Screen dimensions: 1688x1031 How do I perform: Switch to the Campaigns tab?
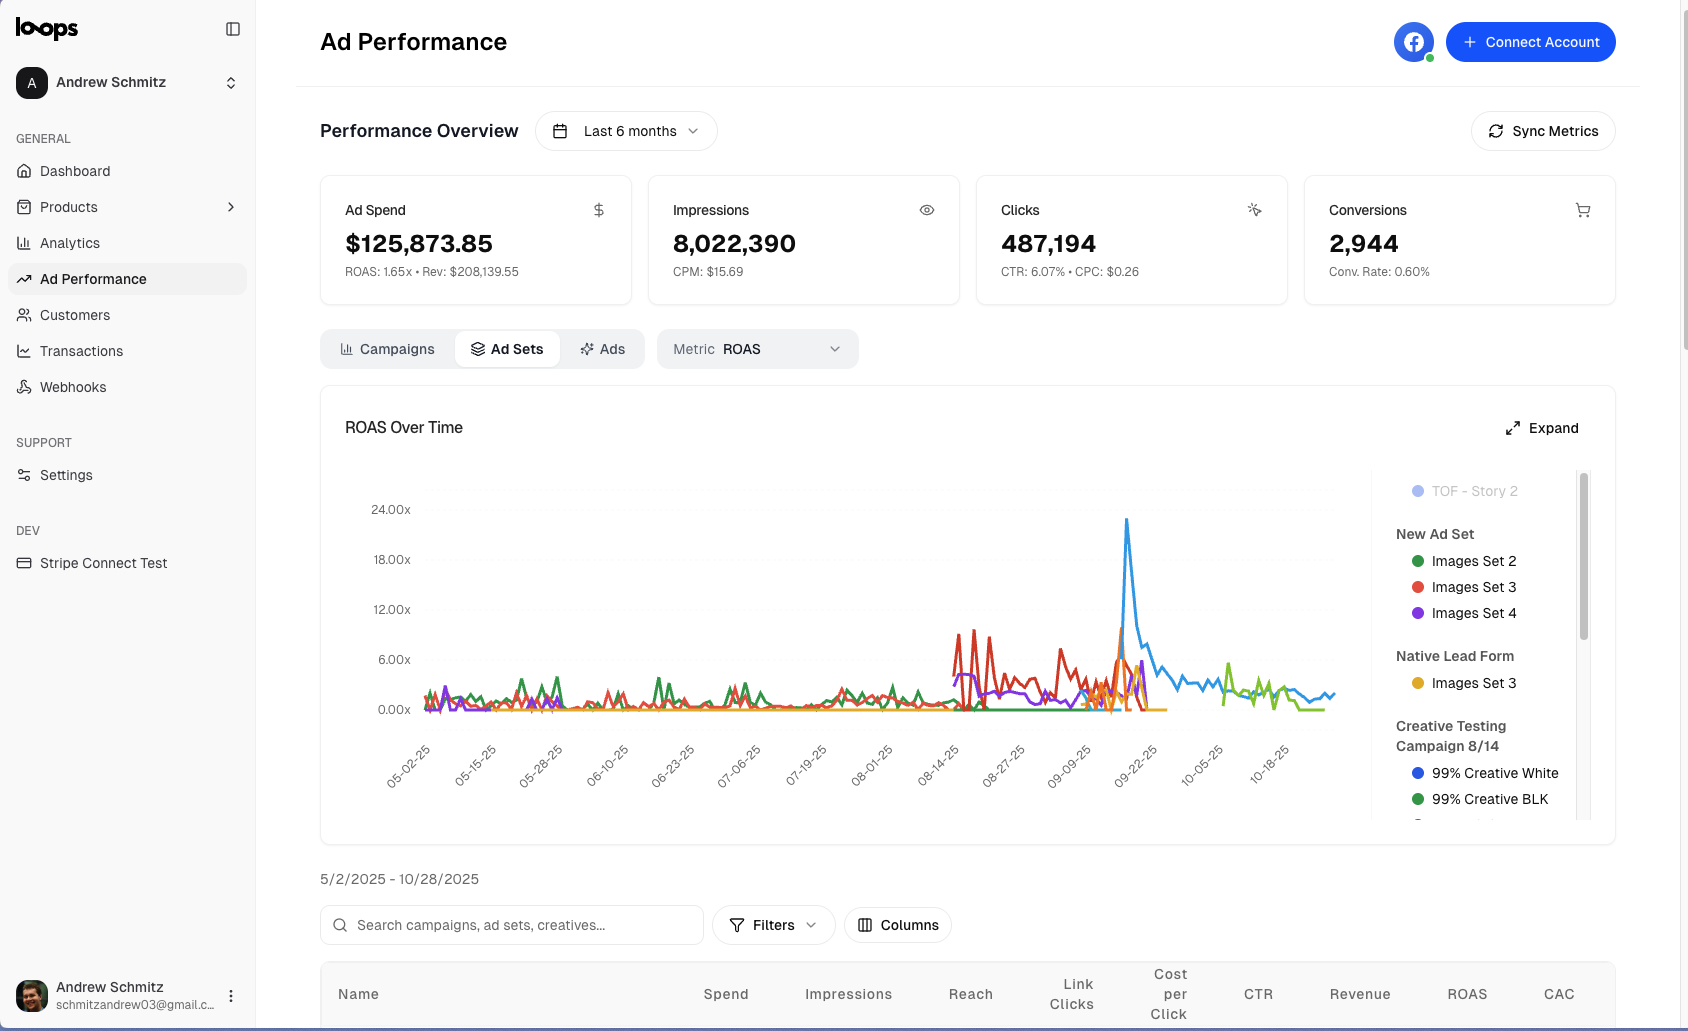pos(387,349)
